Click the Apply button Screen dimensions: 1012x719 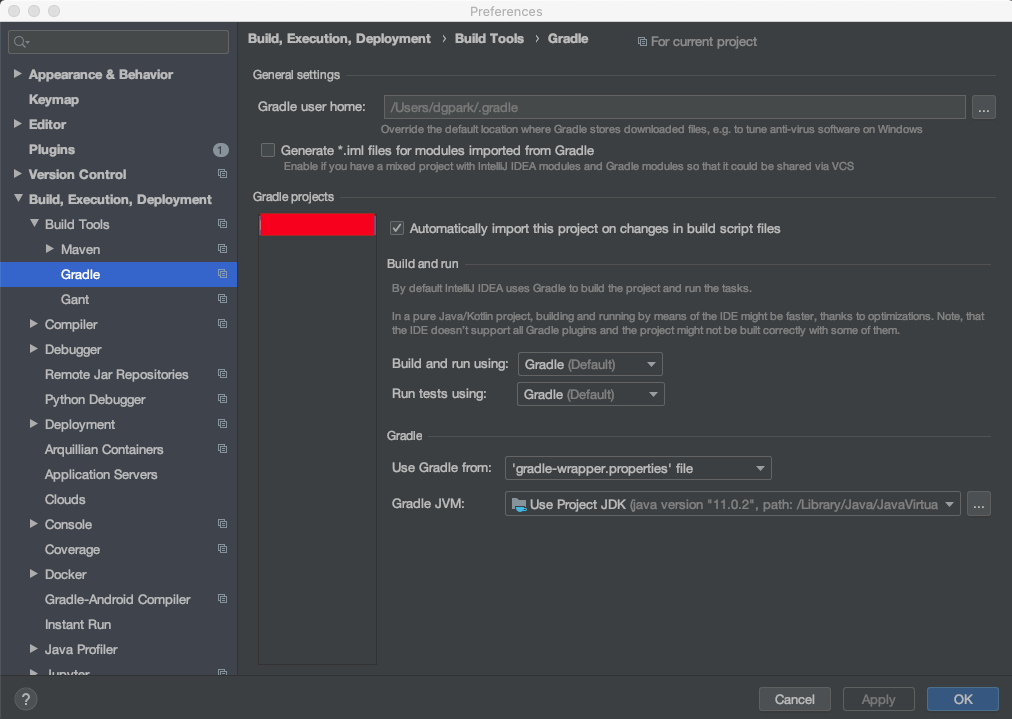click(878, 699)
